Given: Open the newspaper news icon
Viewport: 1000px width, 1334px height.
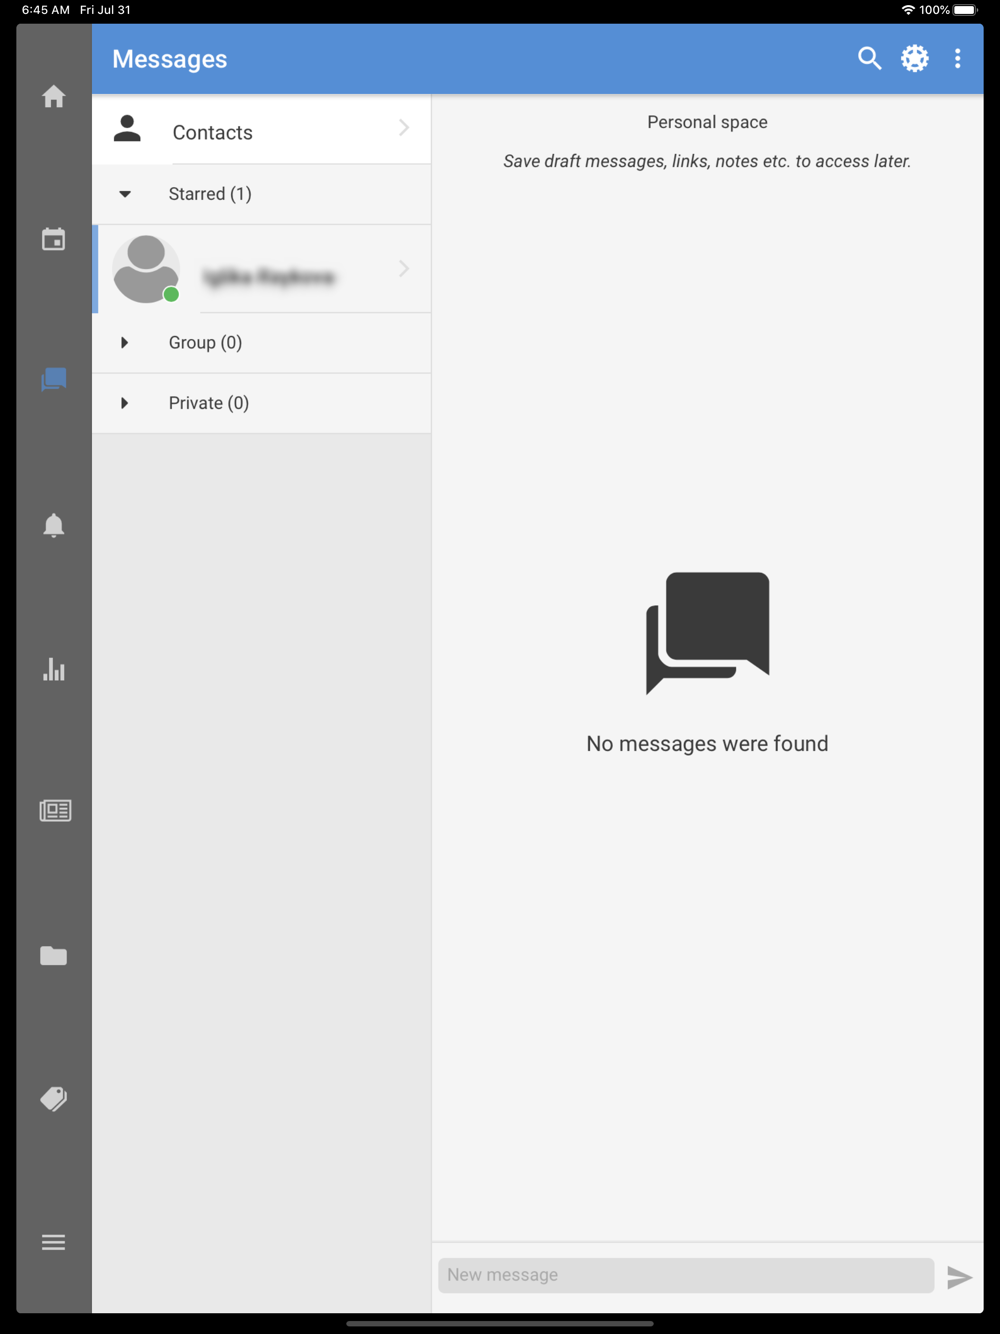Looking at the screenshot, I should click(55, 811).
